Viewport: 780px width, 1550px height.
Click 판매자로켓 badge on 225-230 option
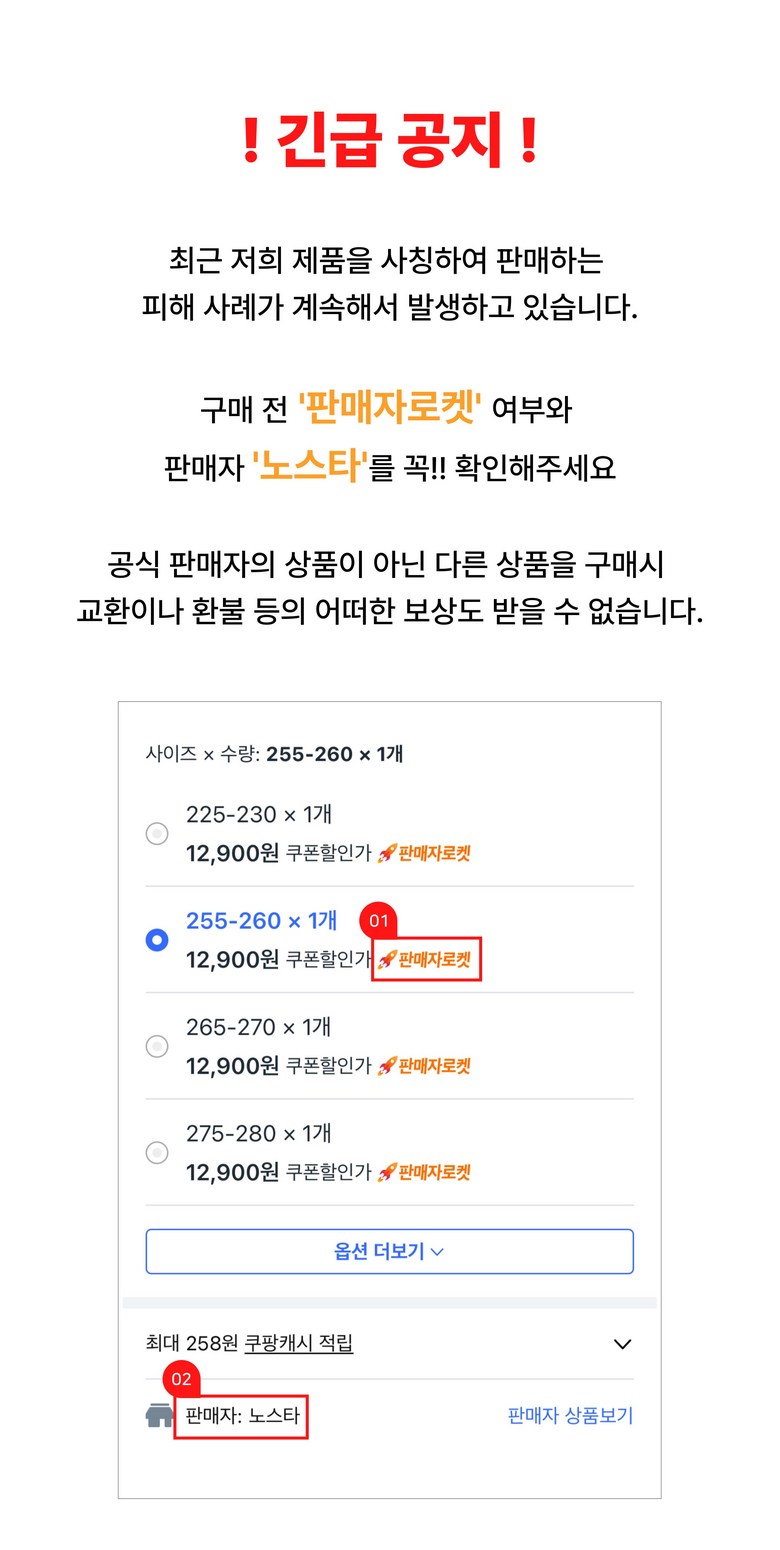[x=424, y=853]
